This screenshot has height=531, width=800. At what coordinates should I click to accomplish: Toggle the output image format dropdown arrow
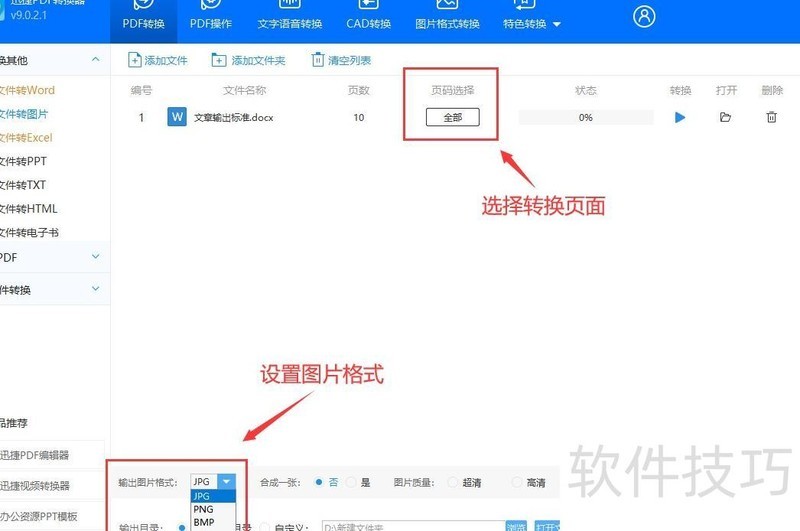pyautogui.click(x=227, y=482)
